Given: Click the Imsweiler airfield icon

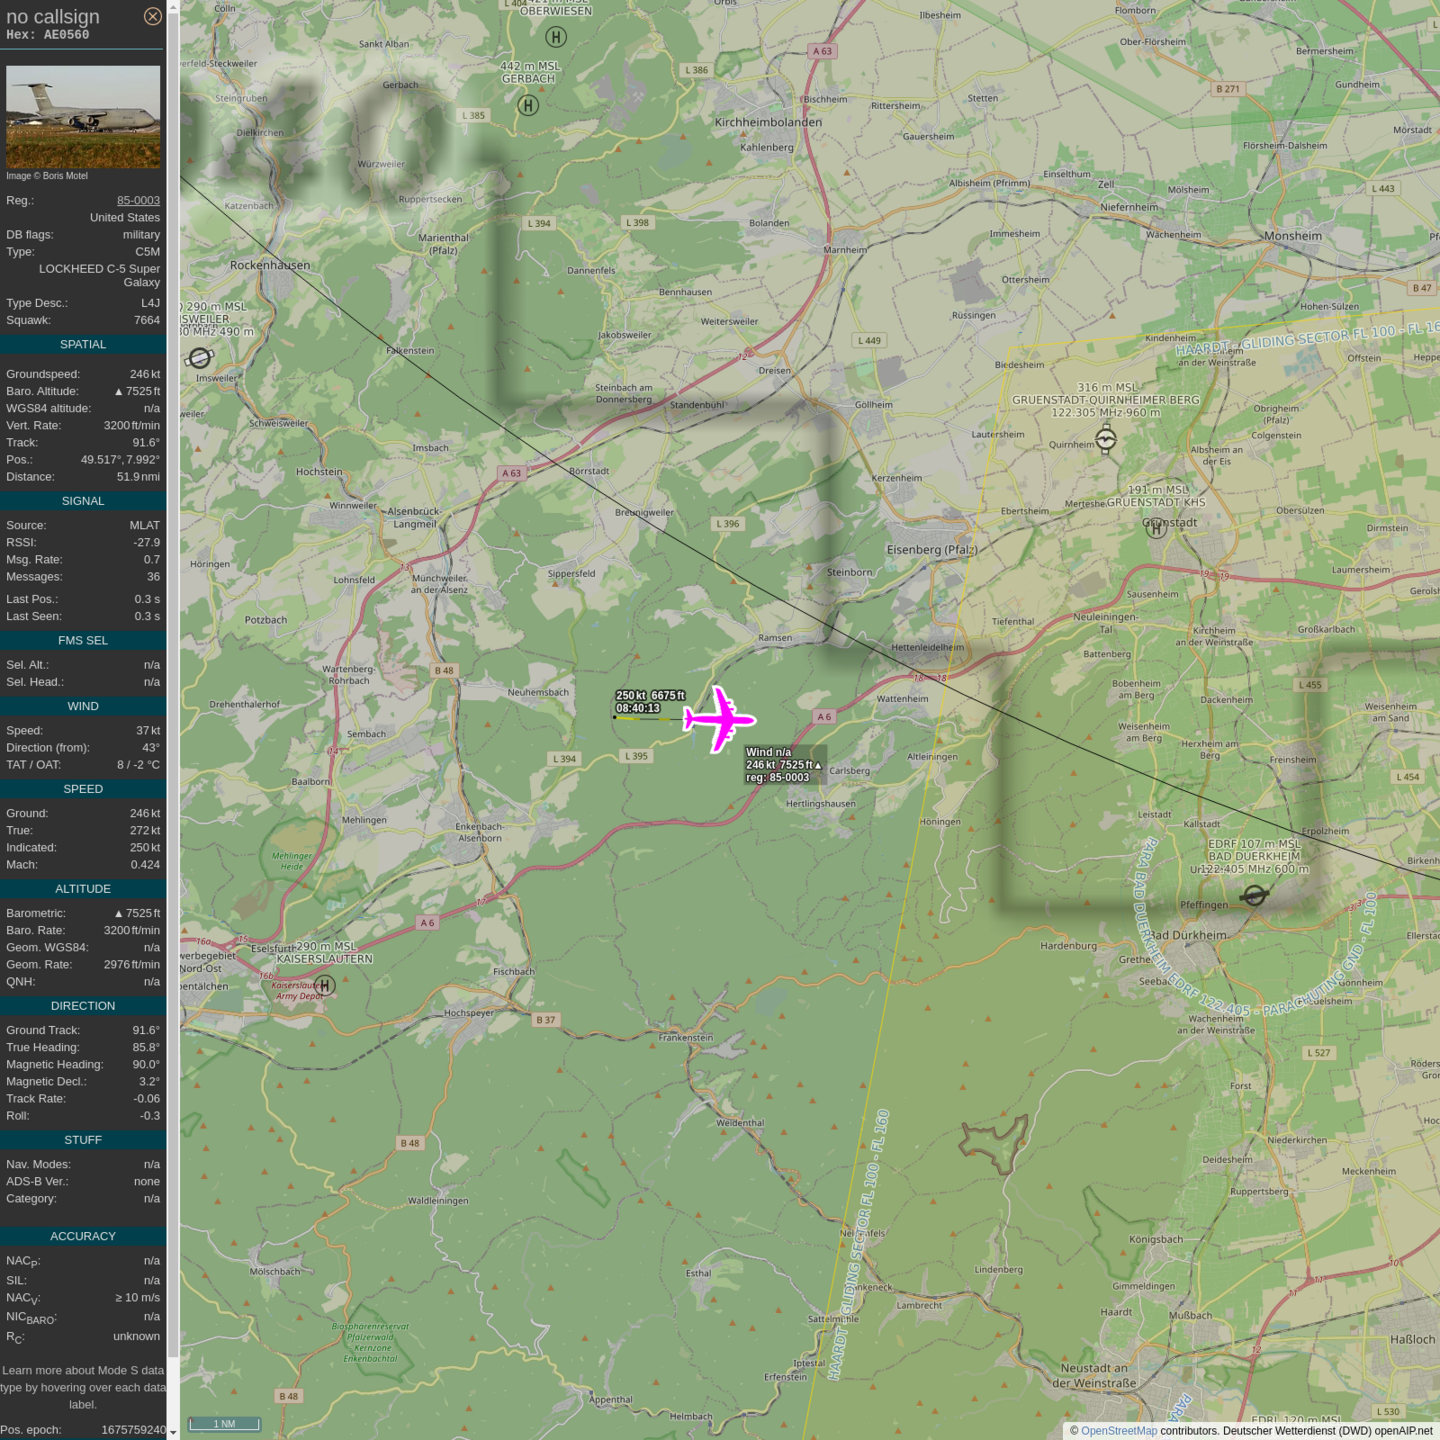Looking at the screenshot, I should pos(200,358).
